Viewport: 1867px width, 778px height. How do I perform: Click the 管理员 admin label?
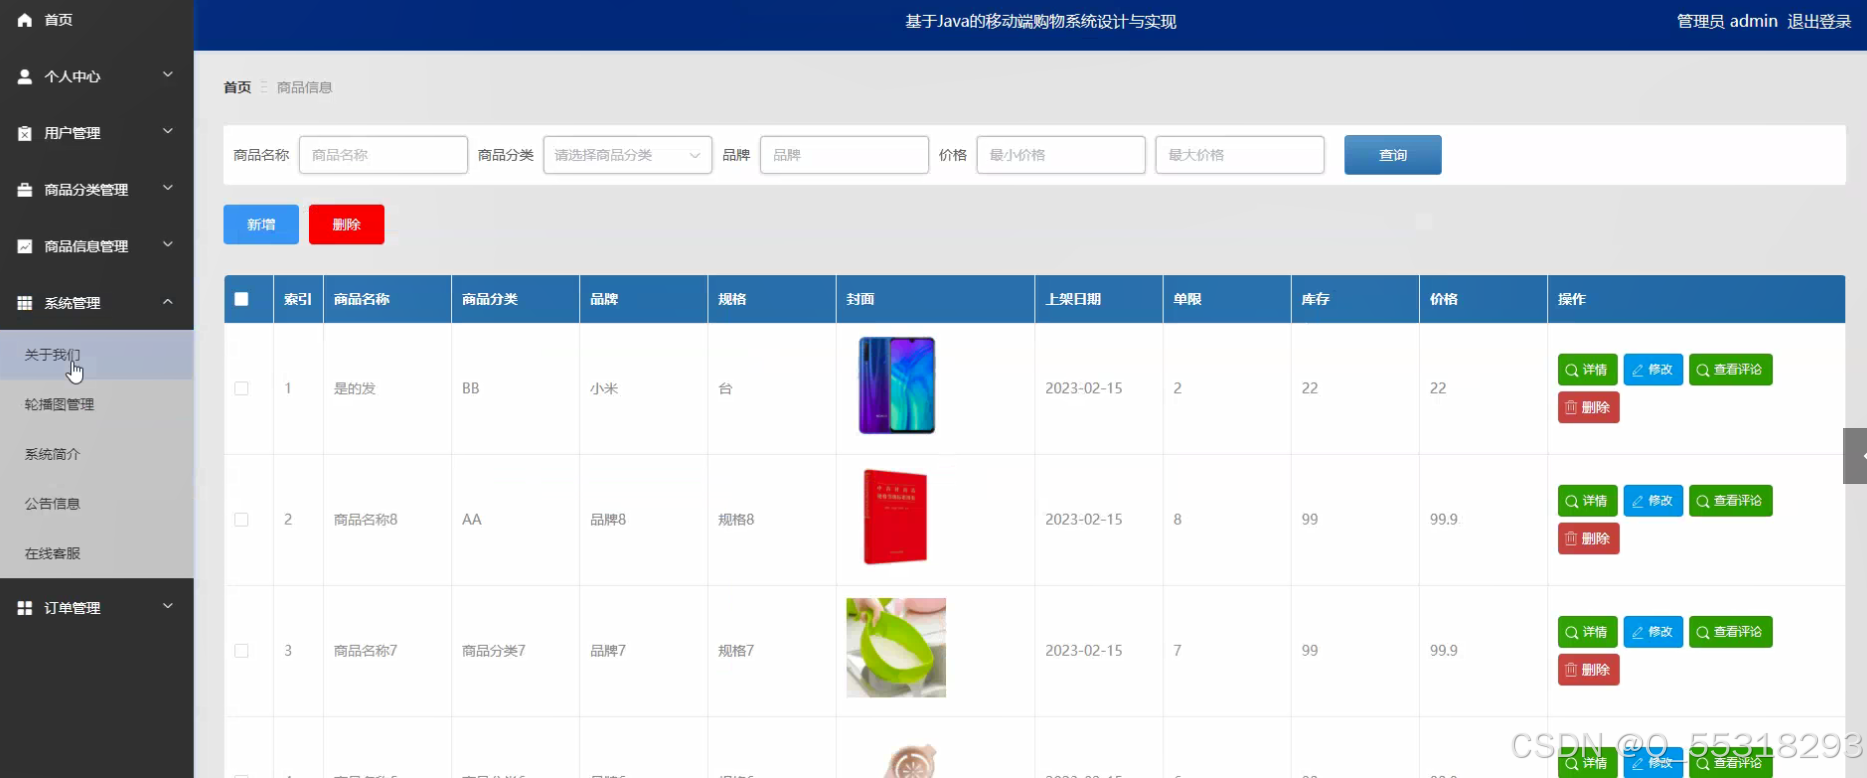pos(1727,21)
